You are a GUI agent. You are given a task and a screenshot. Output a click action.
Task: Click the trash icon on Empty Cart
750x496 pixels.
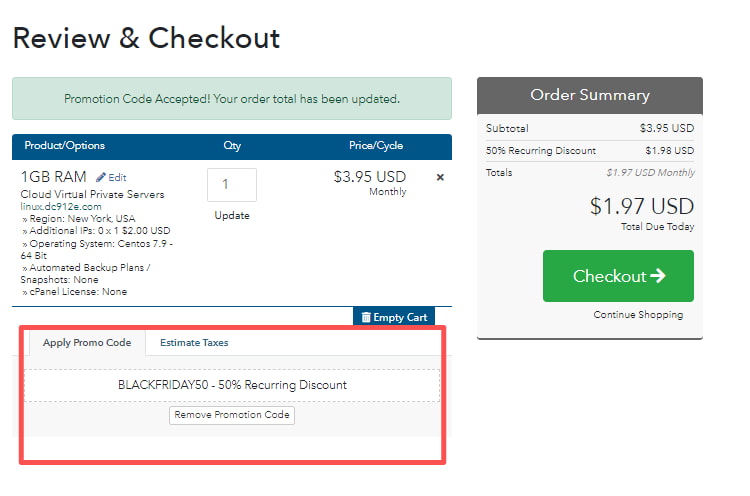[366, 317]
